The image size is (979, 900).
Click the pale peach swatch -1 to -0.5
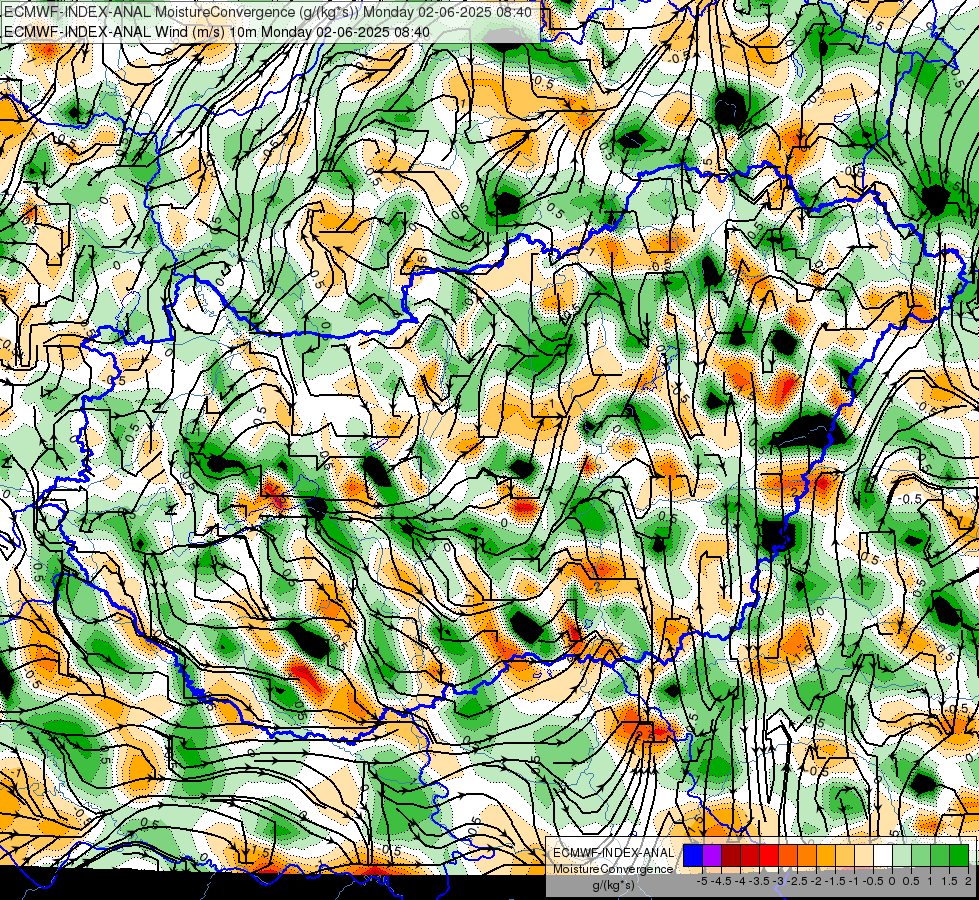864,856
